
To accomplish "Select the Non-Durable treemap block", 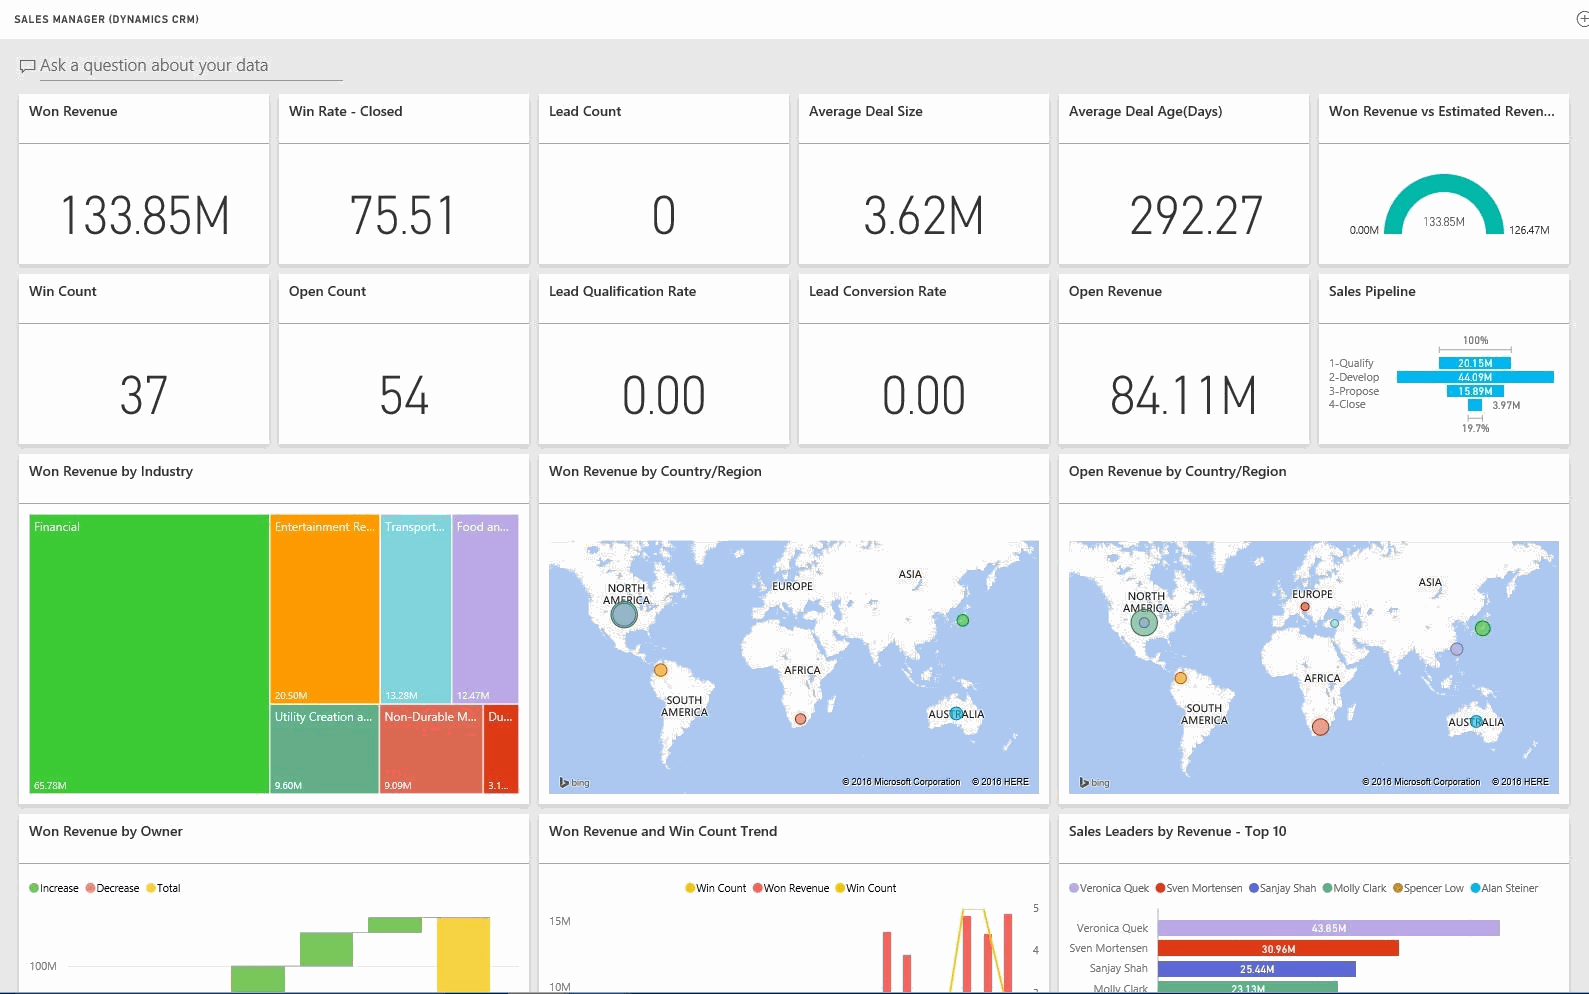I will [x=432, y=749].
